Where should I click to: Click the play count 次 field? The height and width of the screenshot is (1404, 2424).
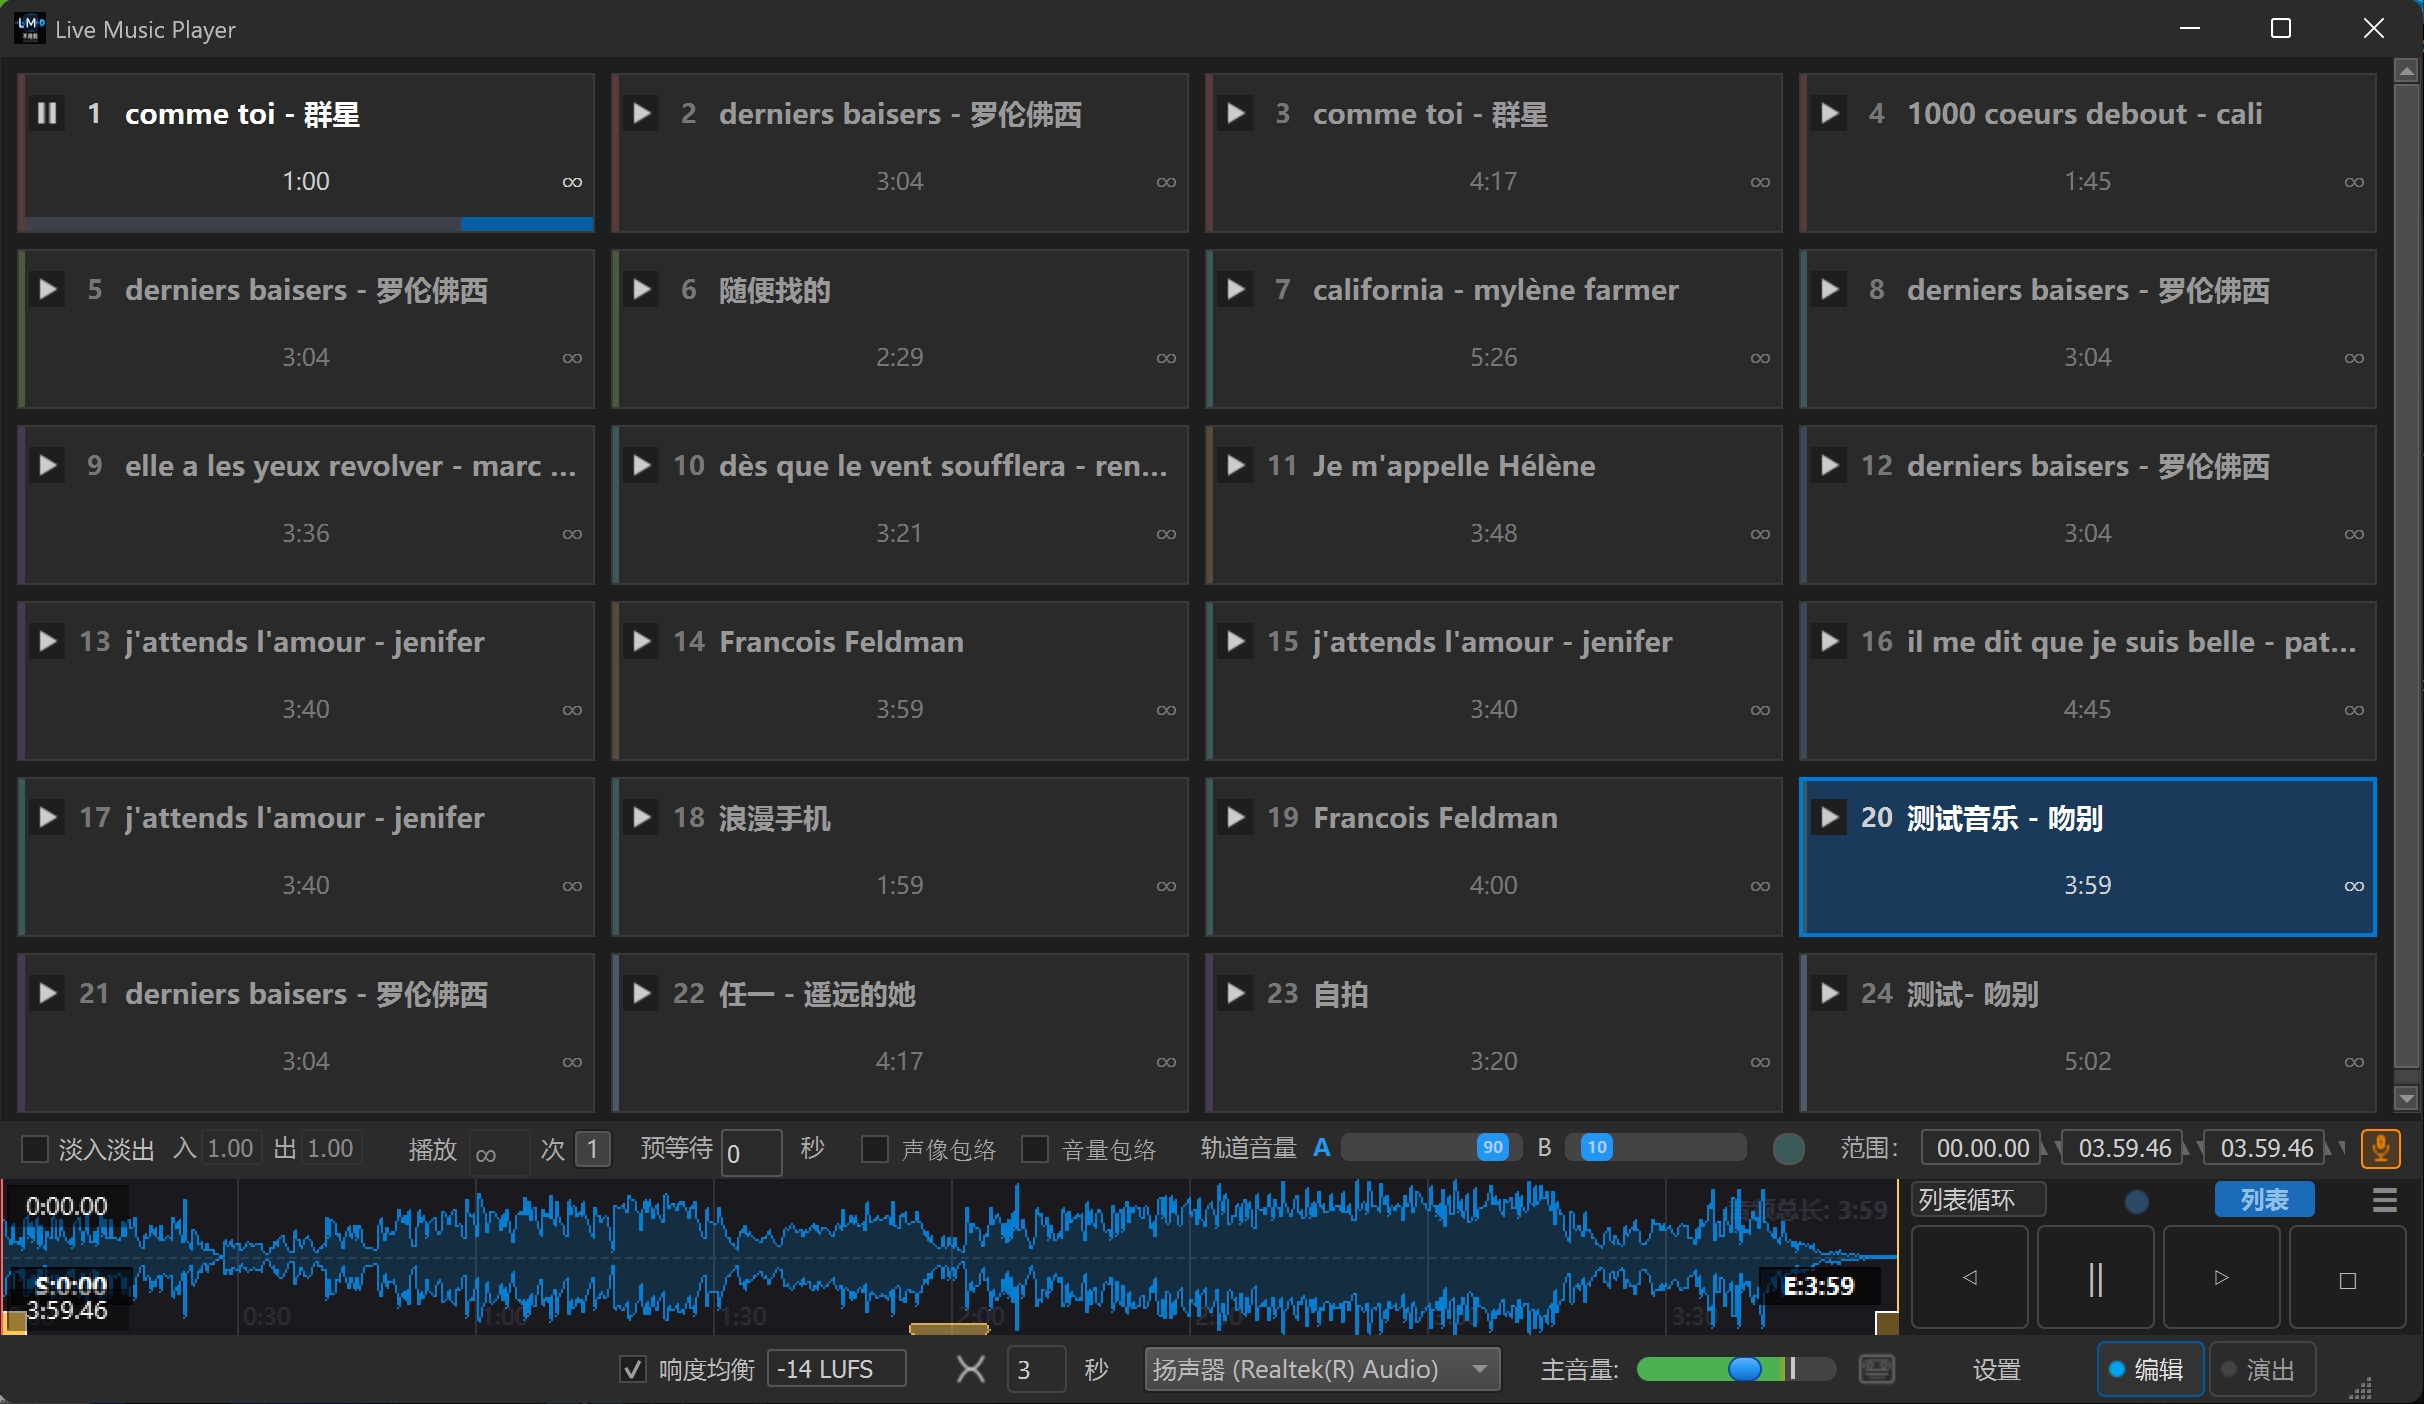tap(593, 1149)
